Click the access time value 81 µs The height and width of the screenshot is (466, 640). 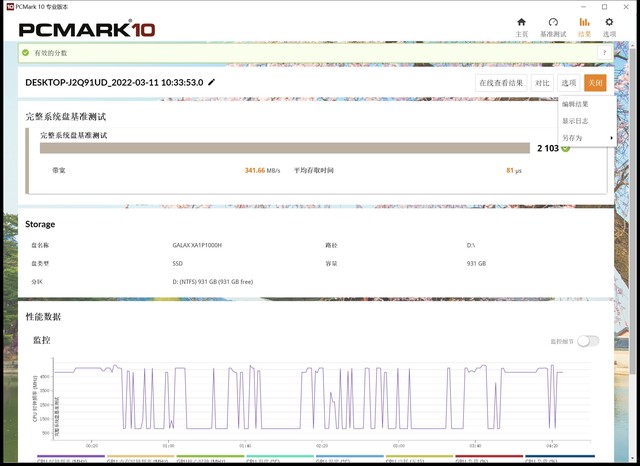(x=514, y=170)
